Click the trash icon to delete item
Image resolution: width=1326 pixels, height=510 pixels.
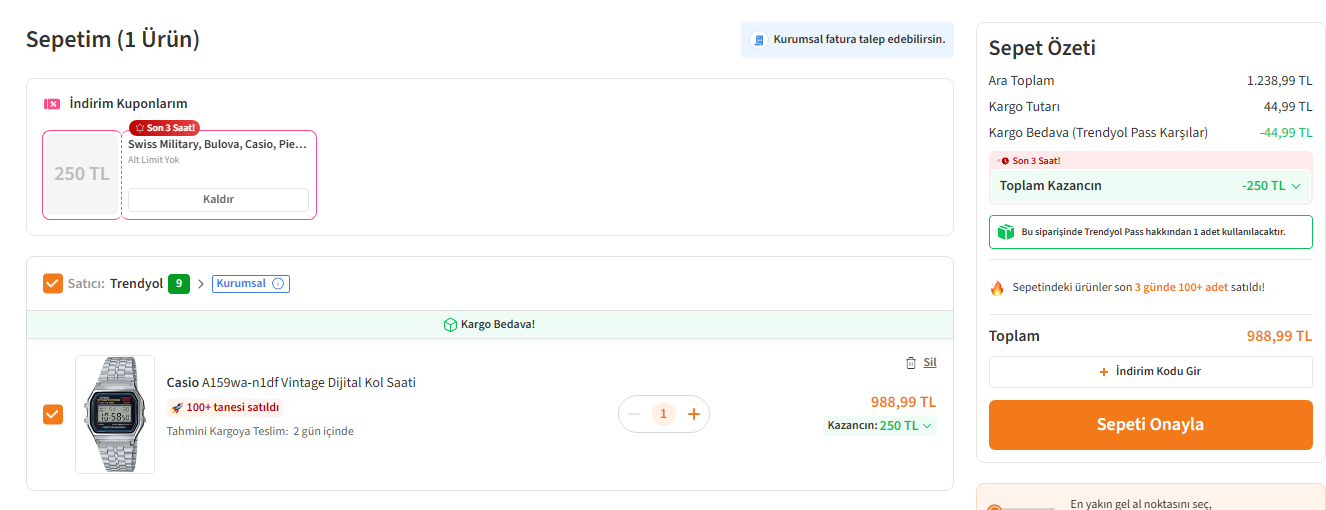(x=910, y=362)
